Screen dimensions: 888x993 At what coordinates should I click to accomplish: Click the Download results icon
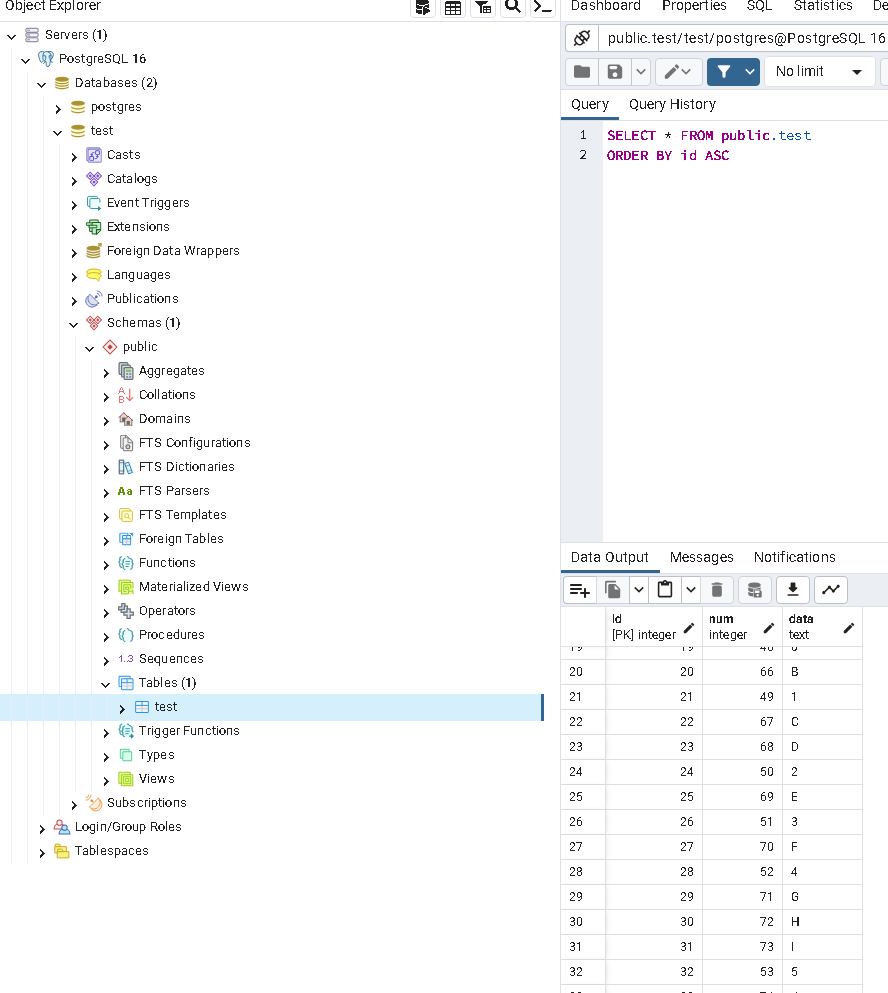tap(792, 590)
